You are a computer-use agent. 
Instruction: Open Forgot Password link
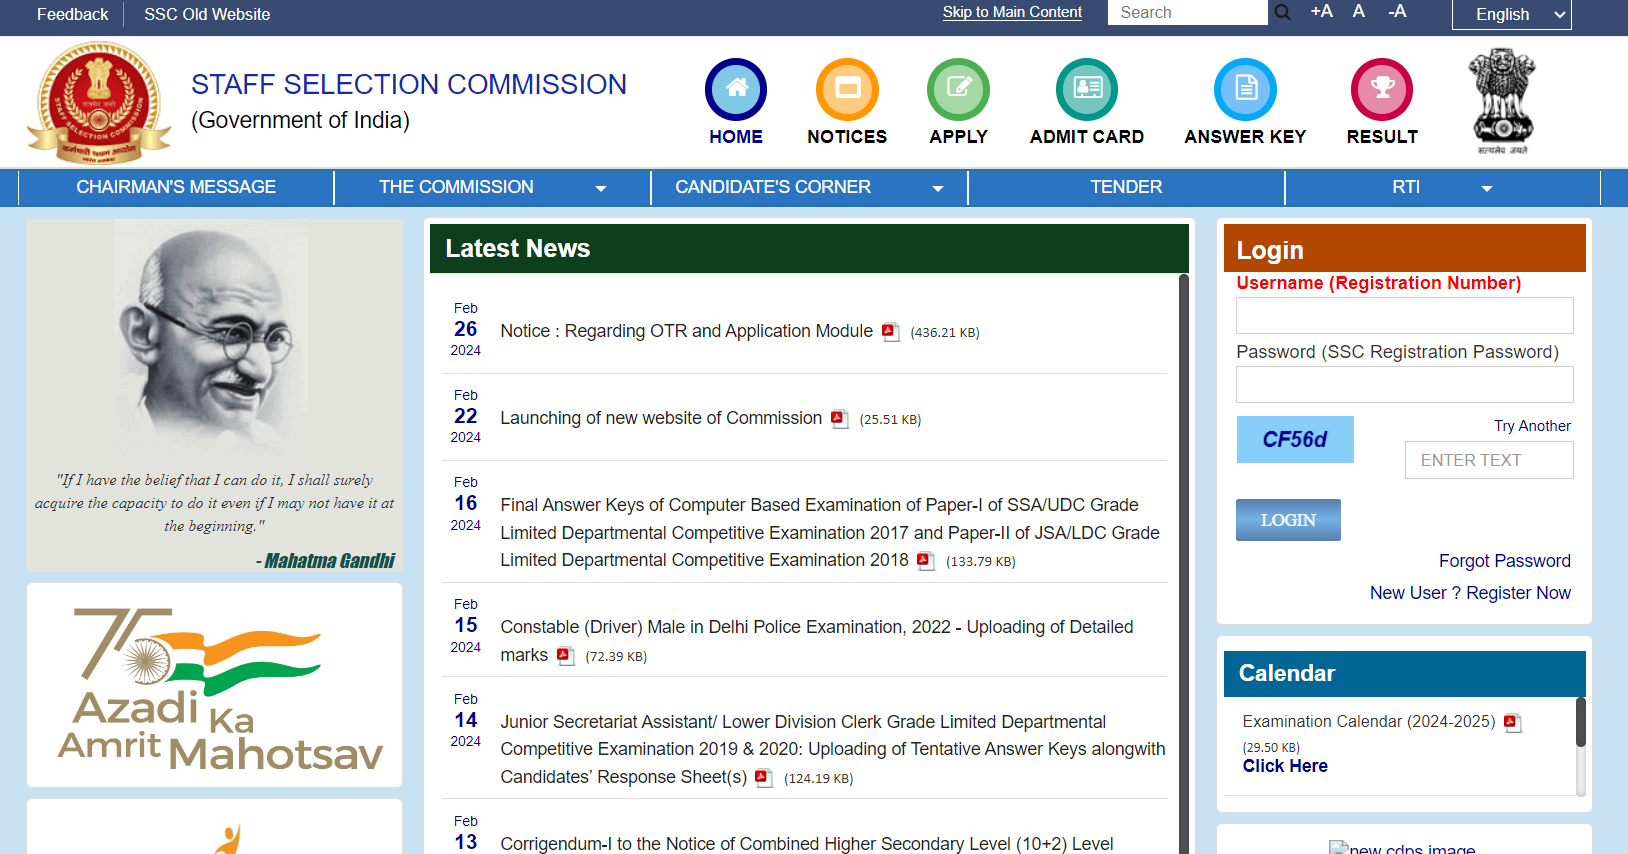tap(1504, 561)
